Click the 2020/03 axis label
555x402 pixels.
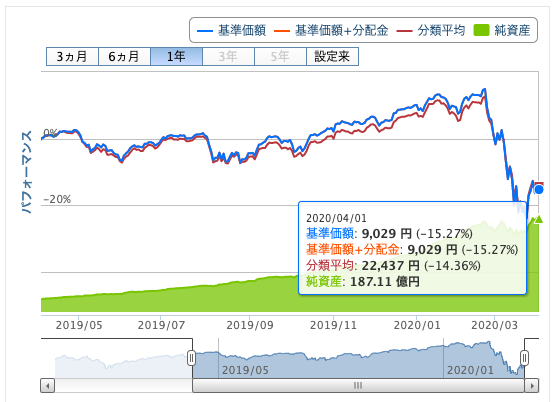494,325
